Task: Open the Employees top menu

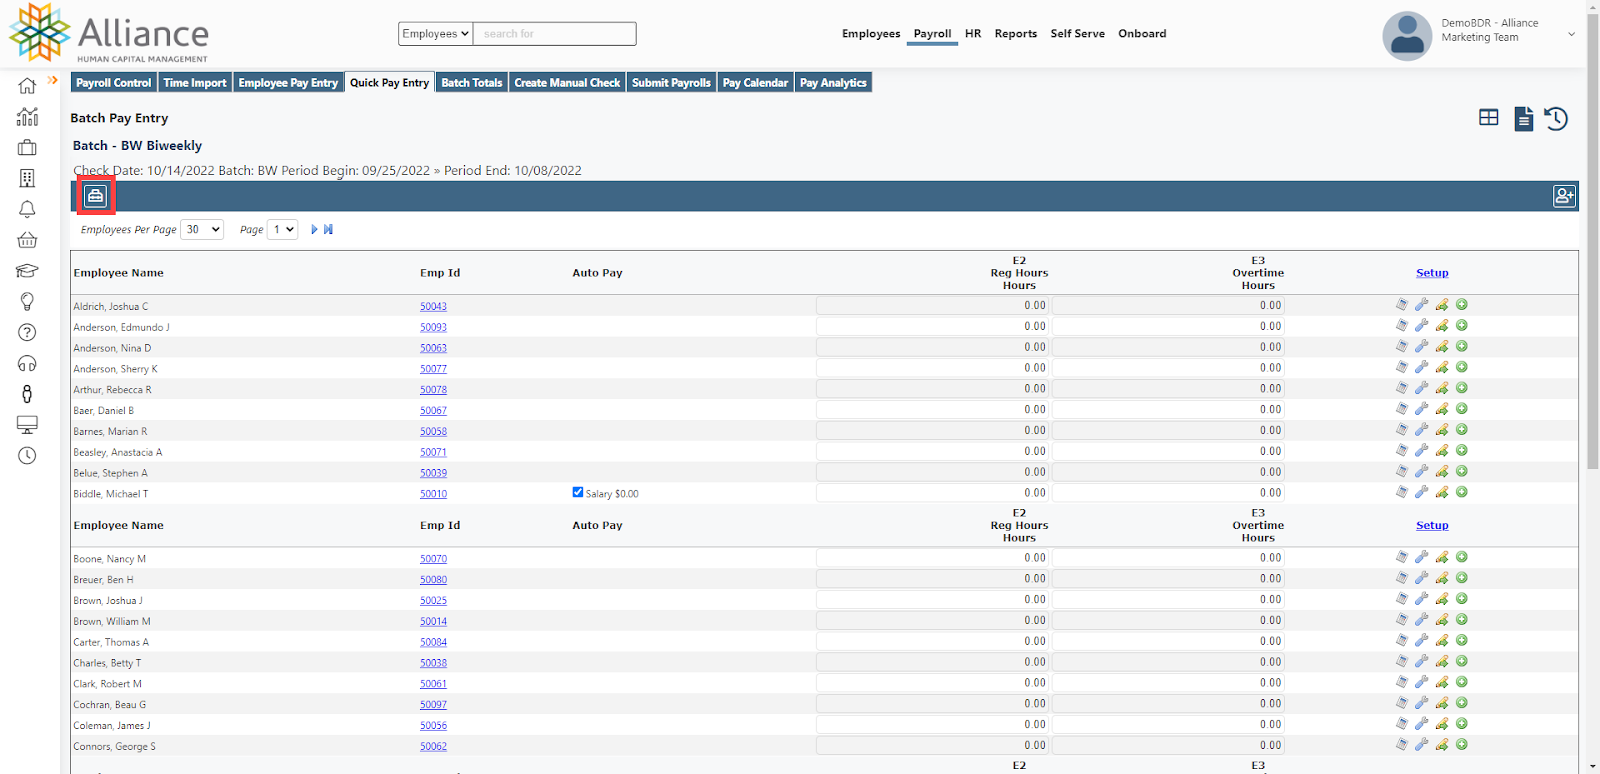Action: pos(871,34)
